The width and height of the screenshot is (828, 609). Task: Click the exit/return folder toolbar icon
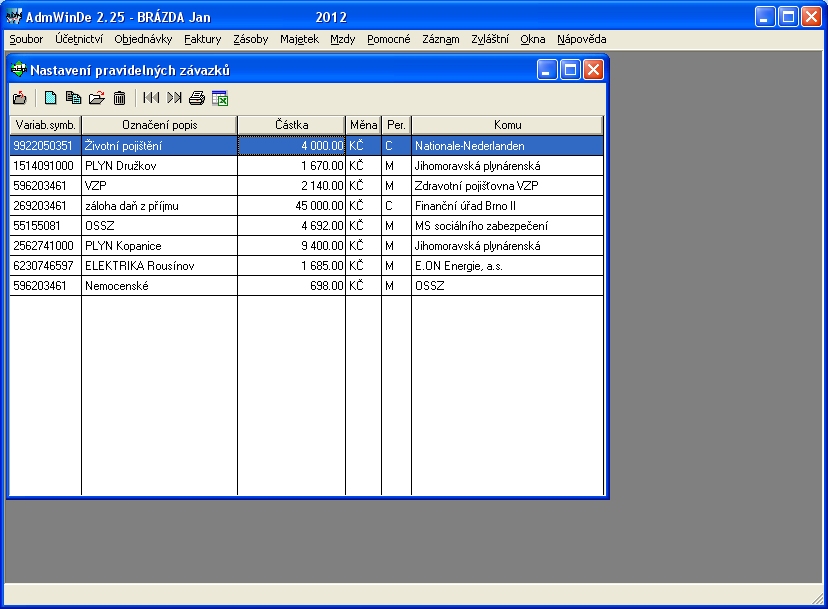(20, 98)
